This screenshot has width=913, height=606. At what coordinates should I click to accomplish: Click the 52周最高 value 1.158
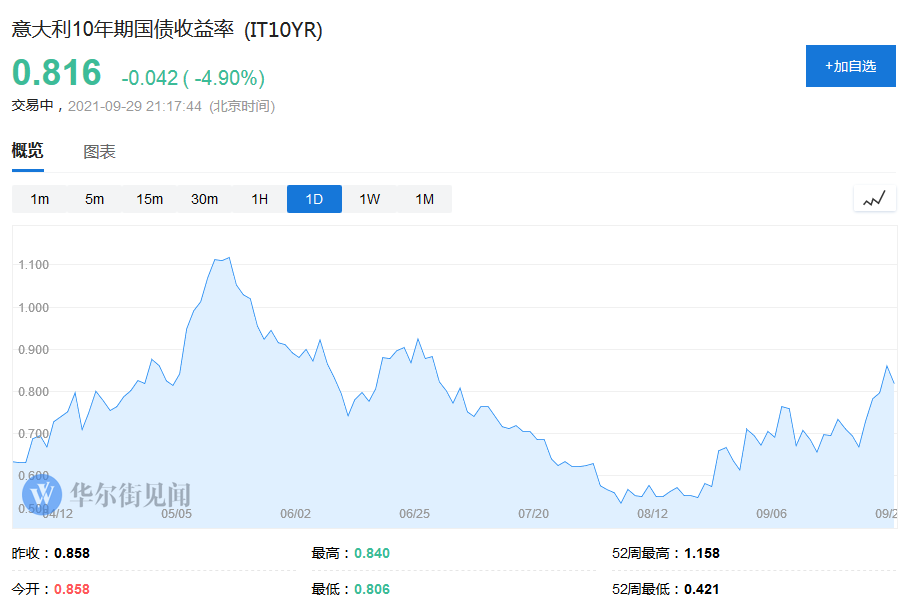pyautogui.click(x=702, y=553)
